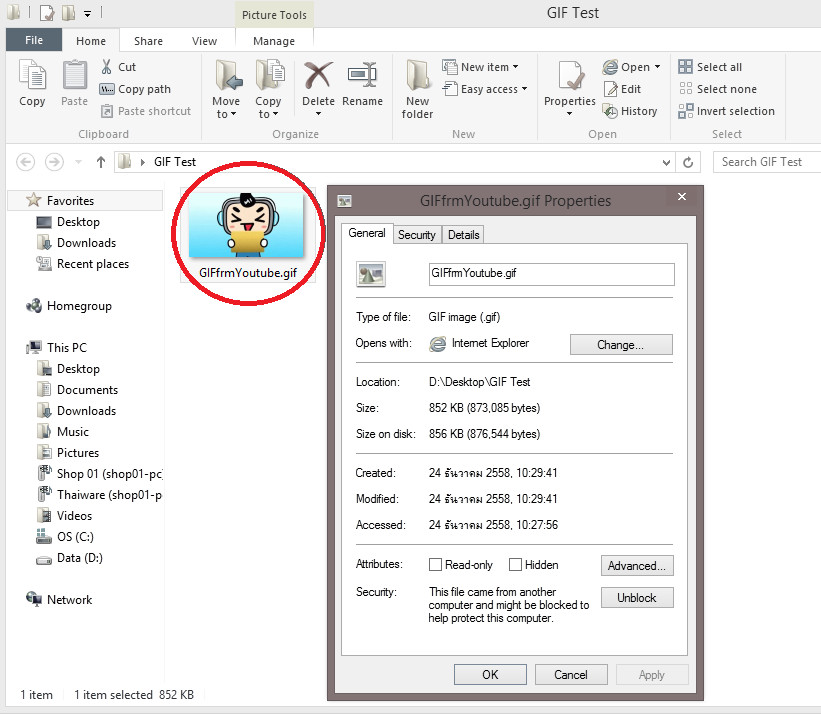Open Quick Access Toolbar customize dropdown

[87, 14]
